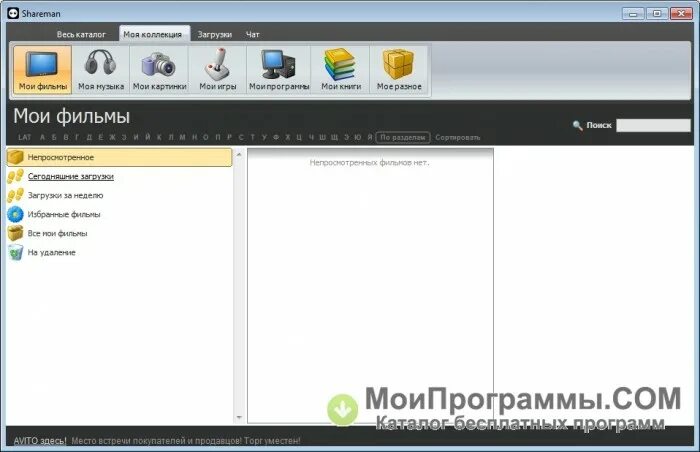Click the search magnifier icon
The height and width of the screenshot is (452, 700).
click(577, 126)
